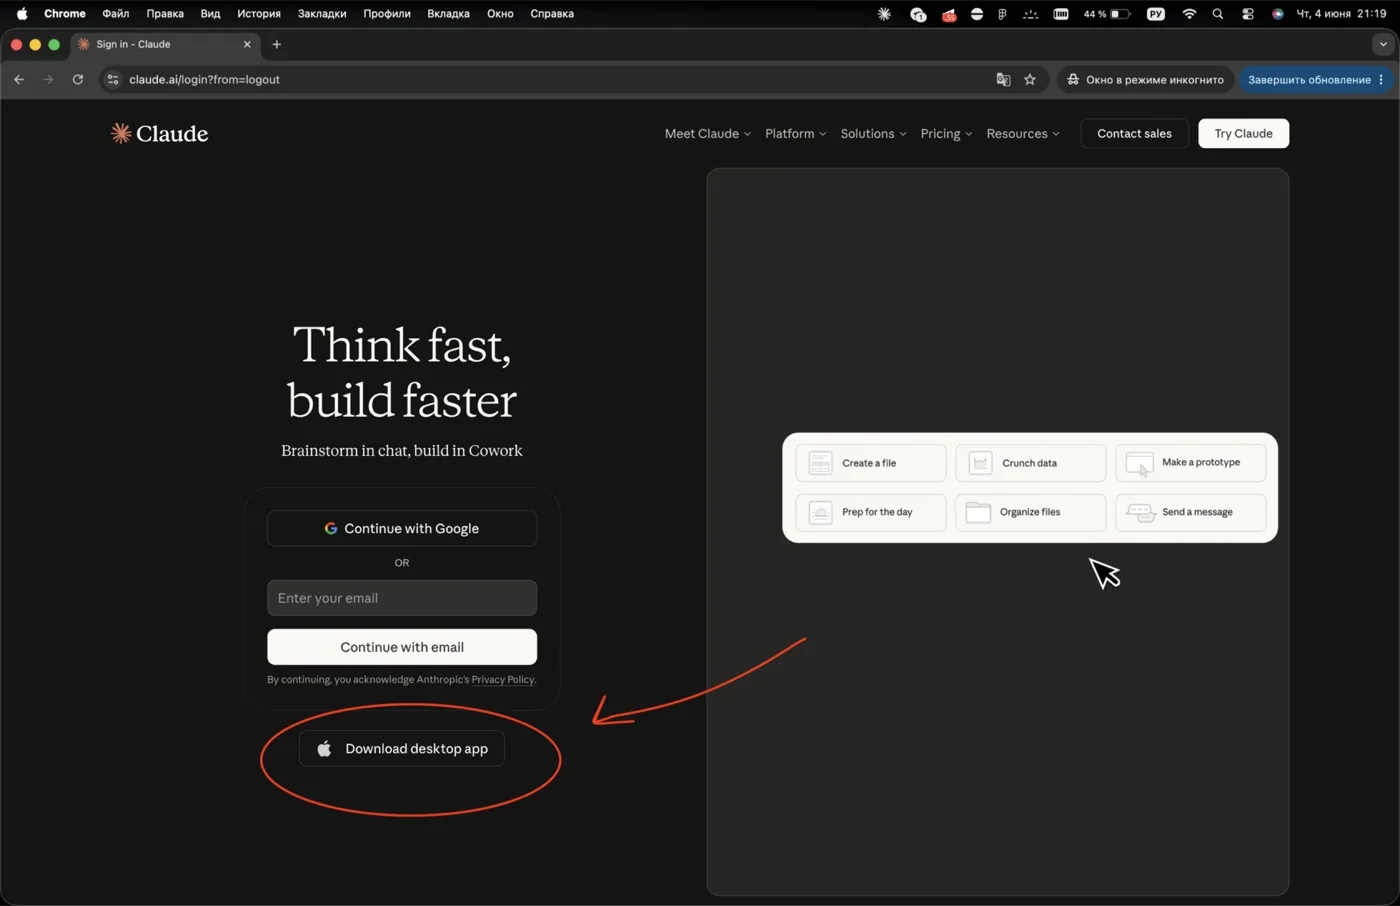Click the Try Claude button

(1243, 133)
